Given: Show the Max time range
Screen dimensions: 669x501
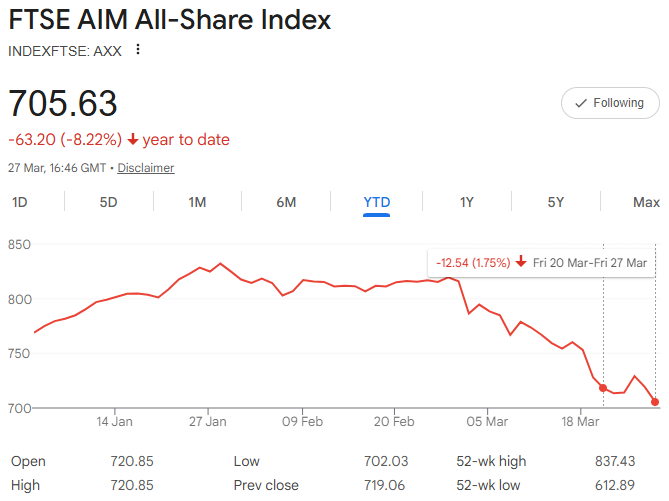Looking at the screenshot, I should 646,202.
